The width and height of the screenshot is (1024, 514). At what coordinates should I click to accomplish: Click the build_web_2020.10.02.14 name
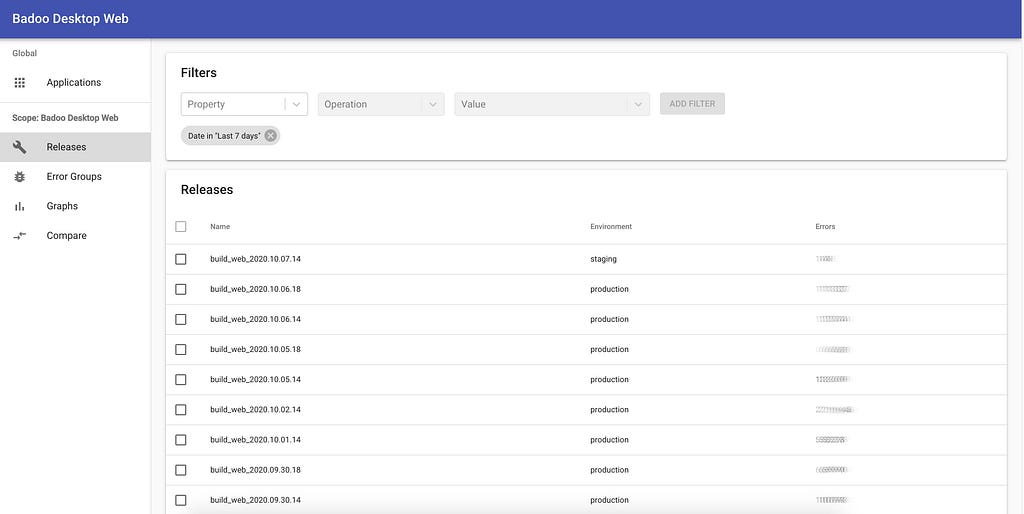click(x=255, y=410)
